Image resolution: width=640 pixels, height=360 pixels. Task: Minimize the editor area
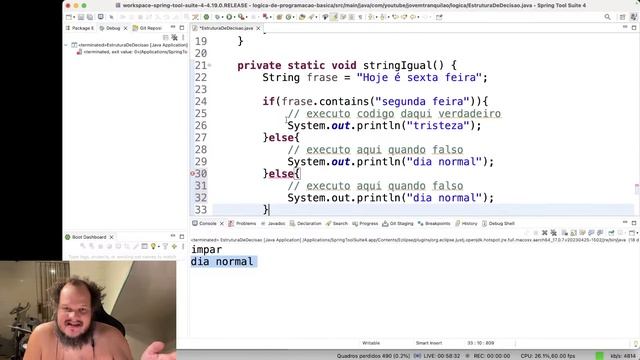(x=625, y=27)
